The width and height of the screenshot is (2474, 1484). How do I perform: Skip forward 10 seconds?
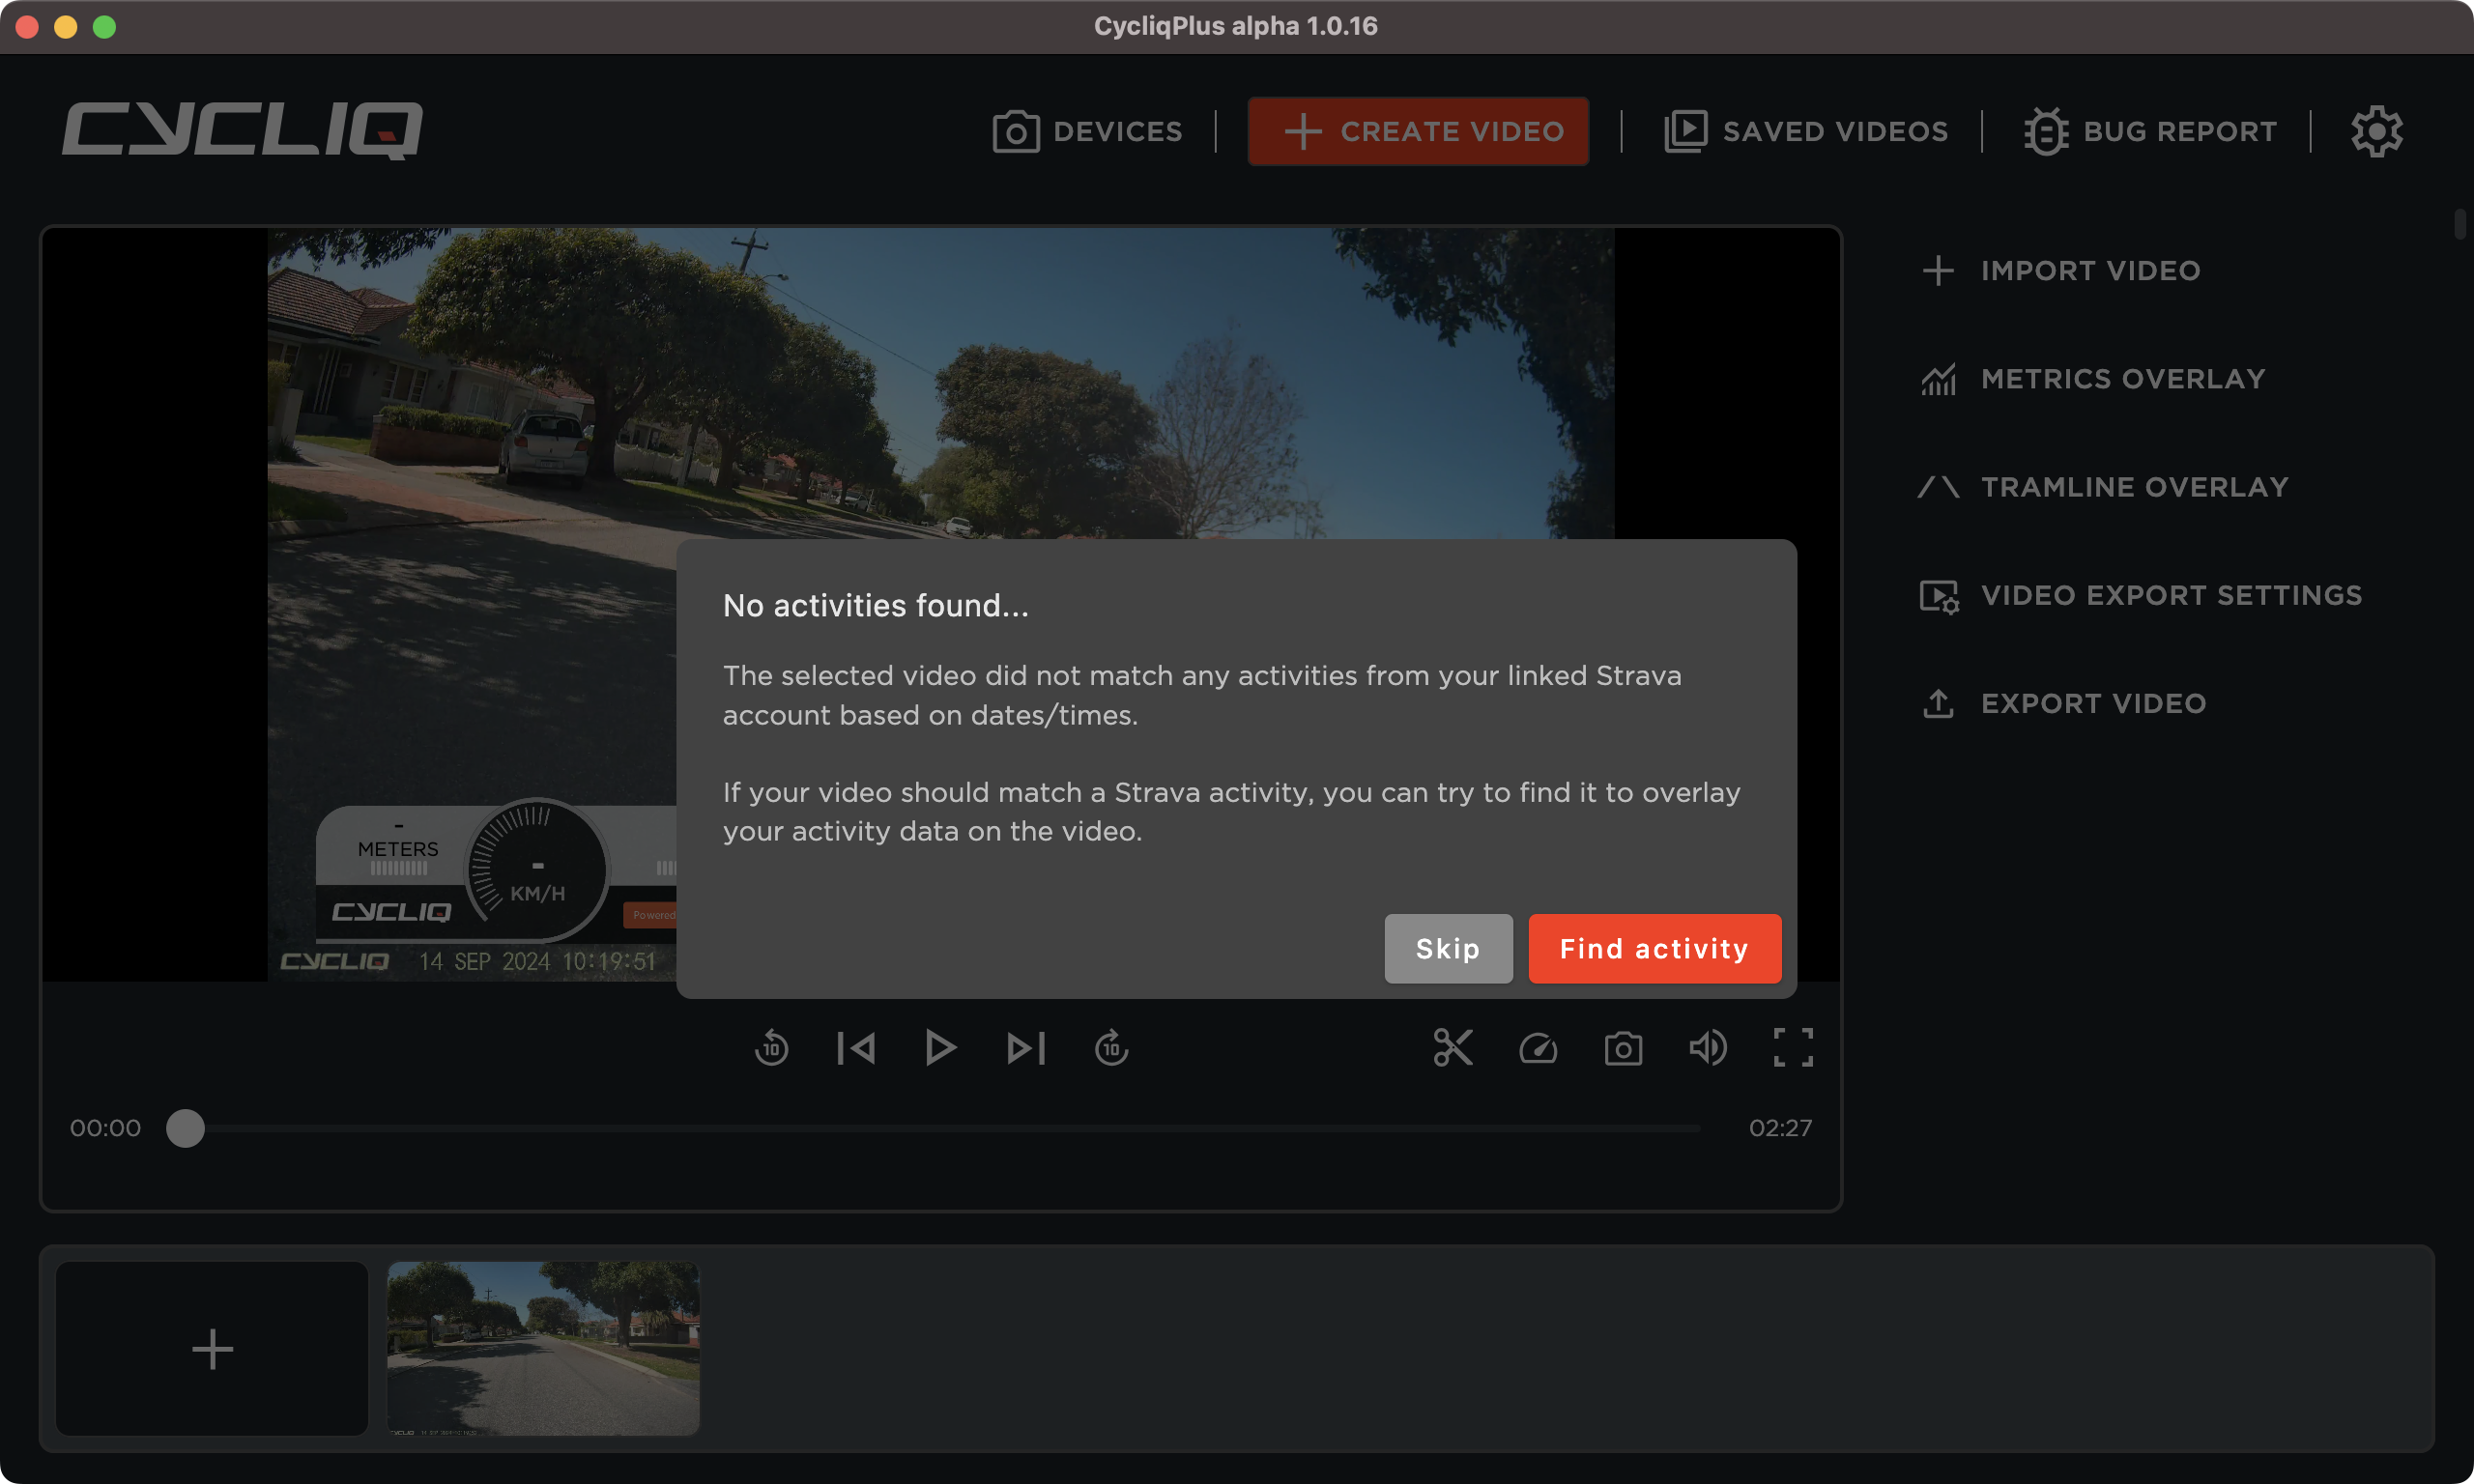pos(1111,1048)
